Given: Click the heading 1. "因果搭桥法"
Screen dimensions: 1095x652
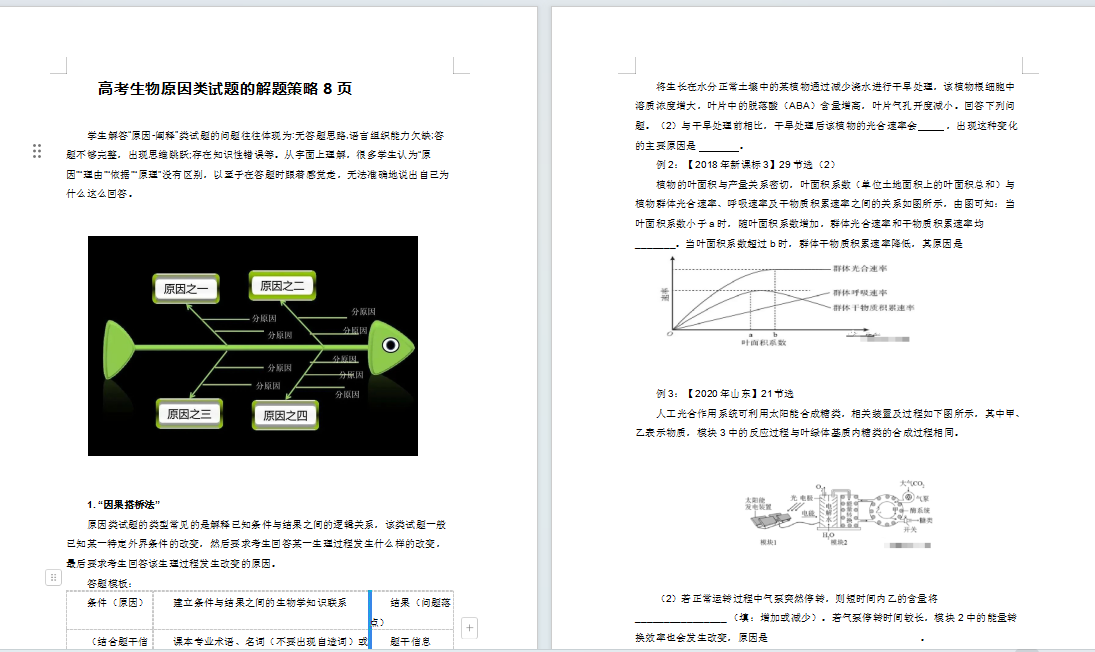Looking at the screenshot, I should point(124,505).
